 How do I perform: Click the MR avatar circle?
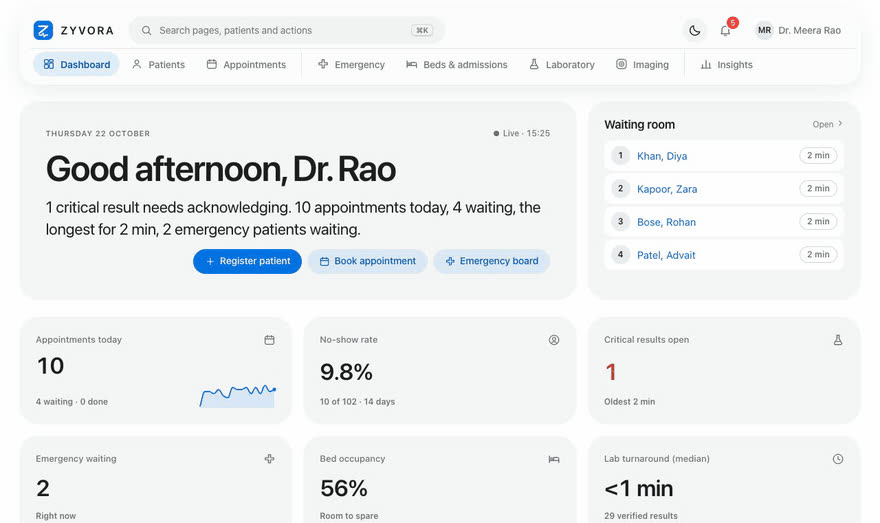(x=764, y=30)
